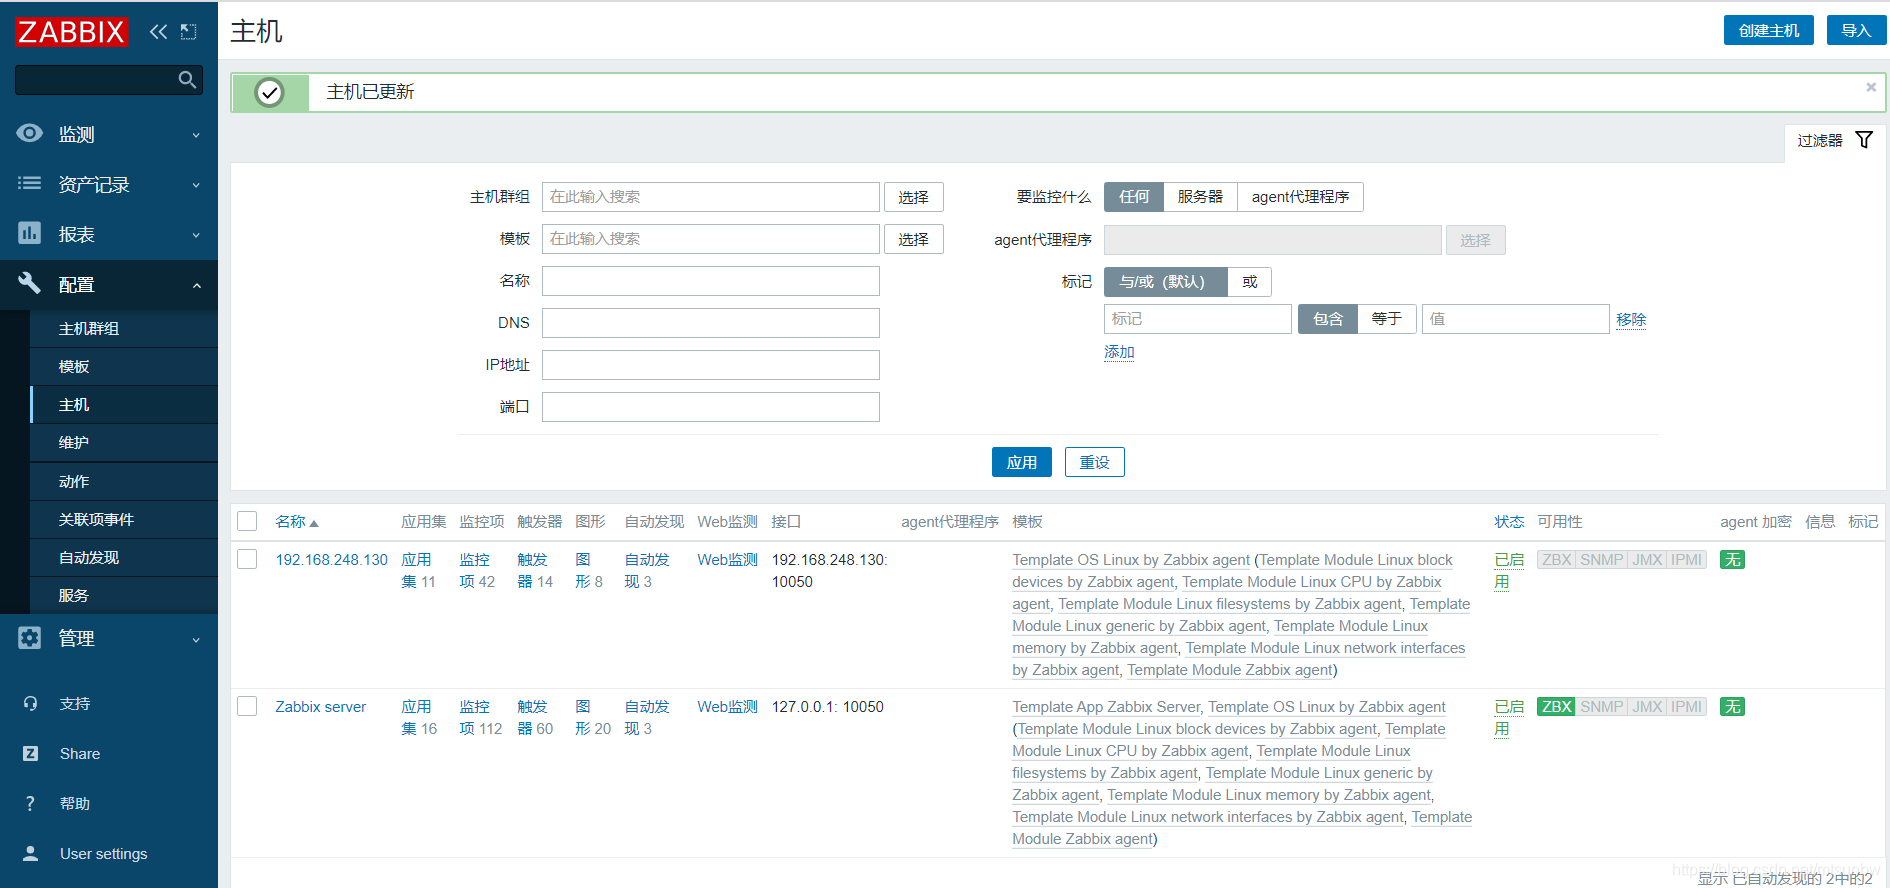Click 选择 next to 主机群组 field

click(x=913, y=197)
